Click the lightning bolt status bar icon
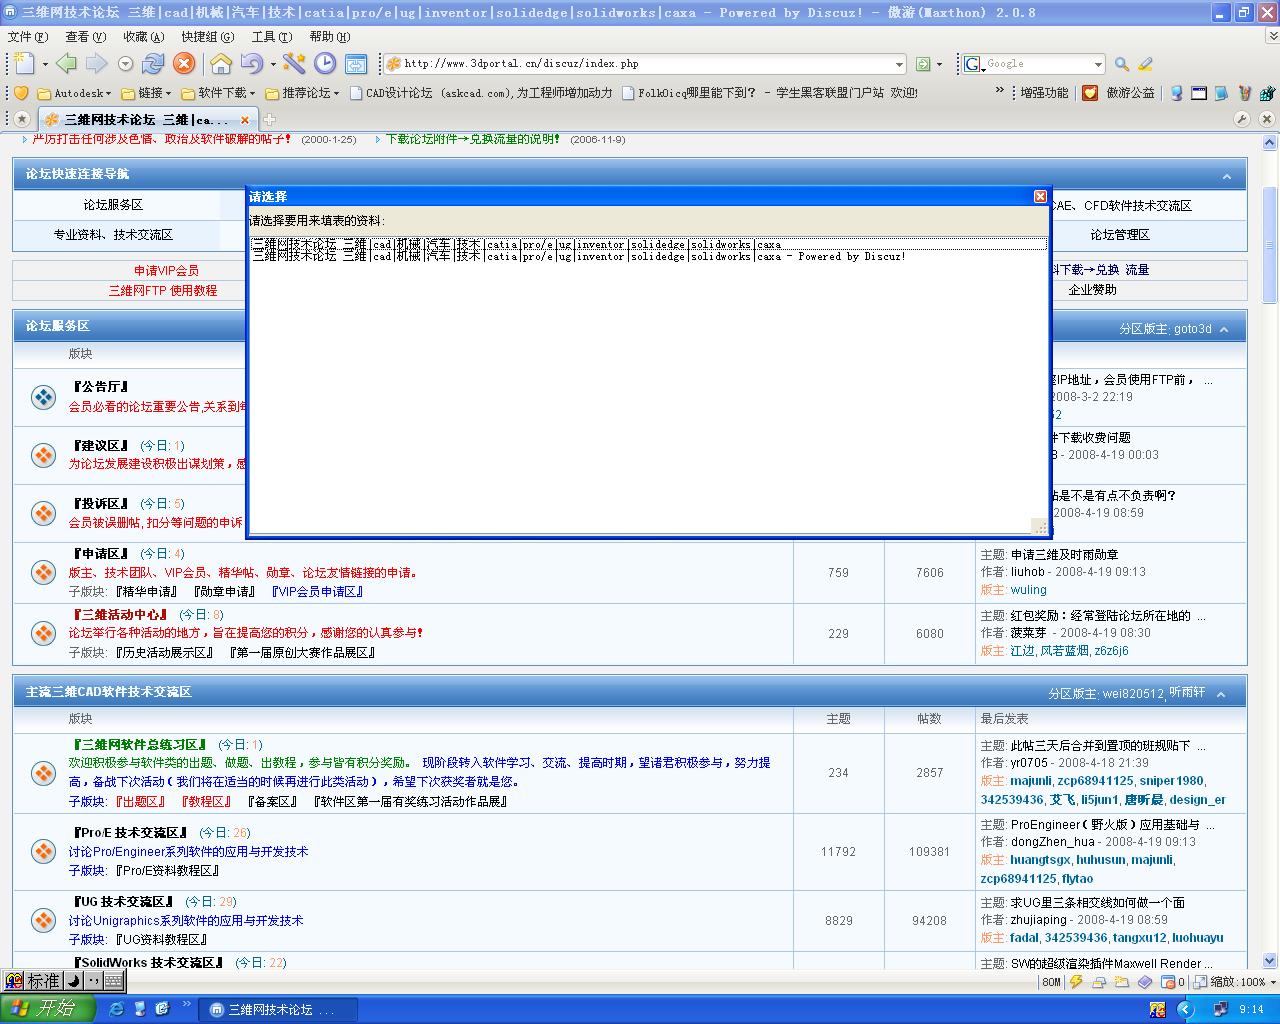The image size is (1280, 1024). tap(1076, 982)
